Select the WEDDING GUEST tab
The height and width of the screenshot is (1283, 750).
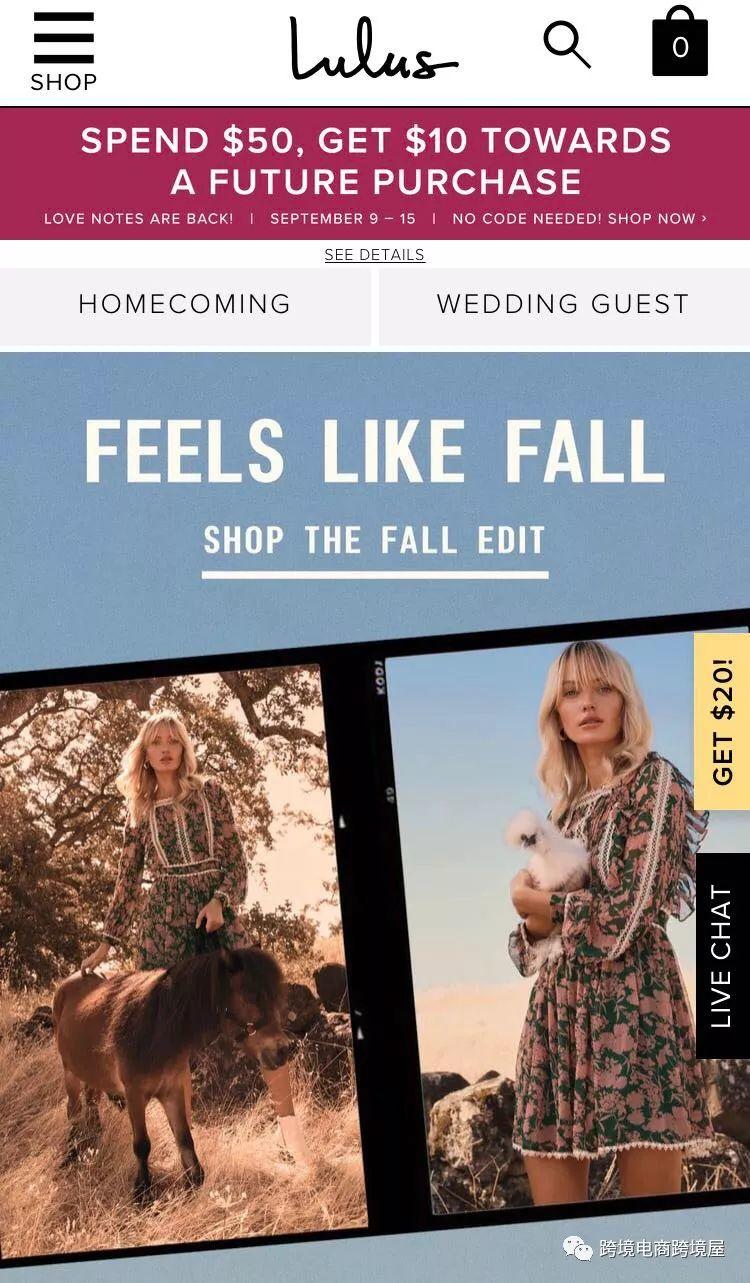point(564,304)
